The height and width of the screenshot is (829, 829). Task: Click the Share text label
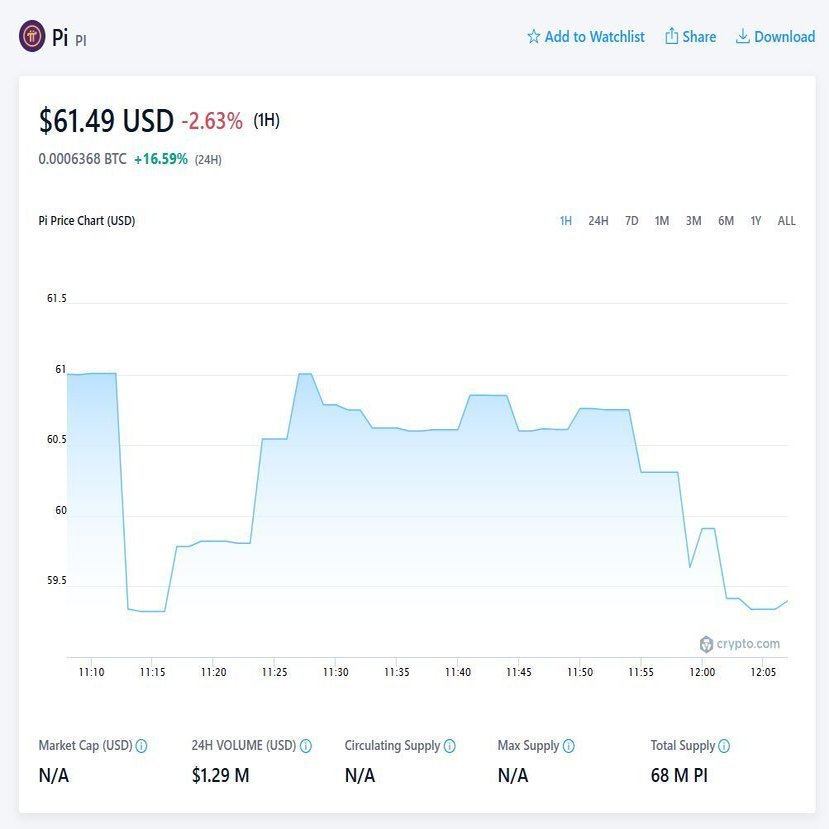[x=698, y=36]
